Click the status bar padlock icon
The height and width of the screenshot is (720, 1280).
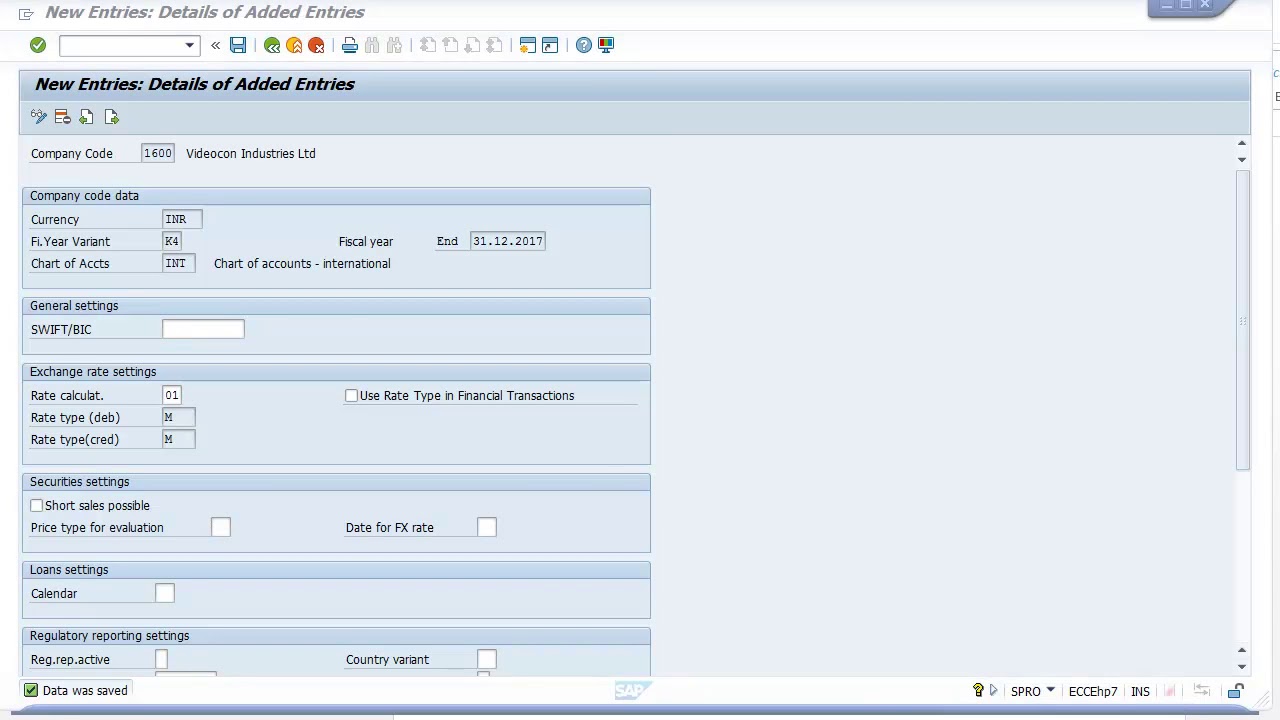1236,691
